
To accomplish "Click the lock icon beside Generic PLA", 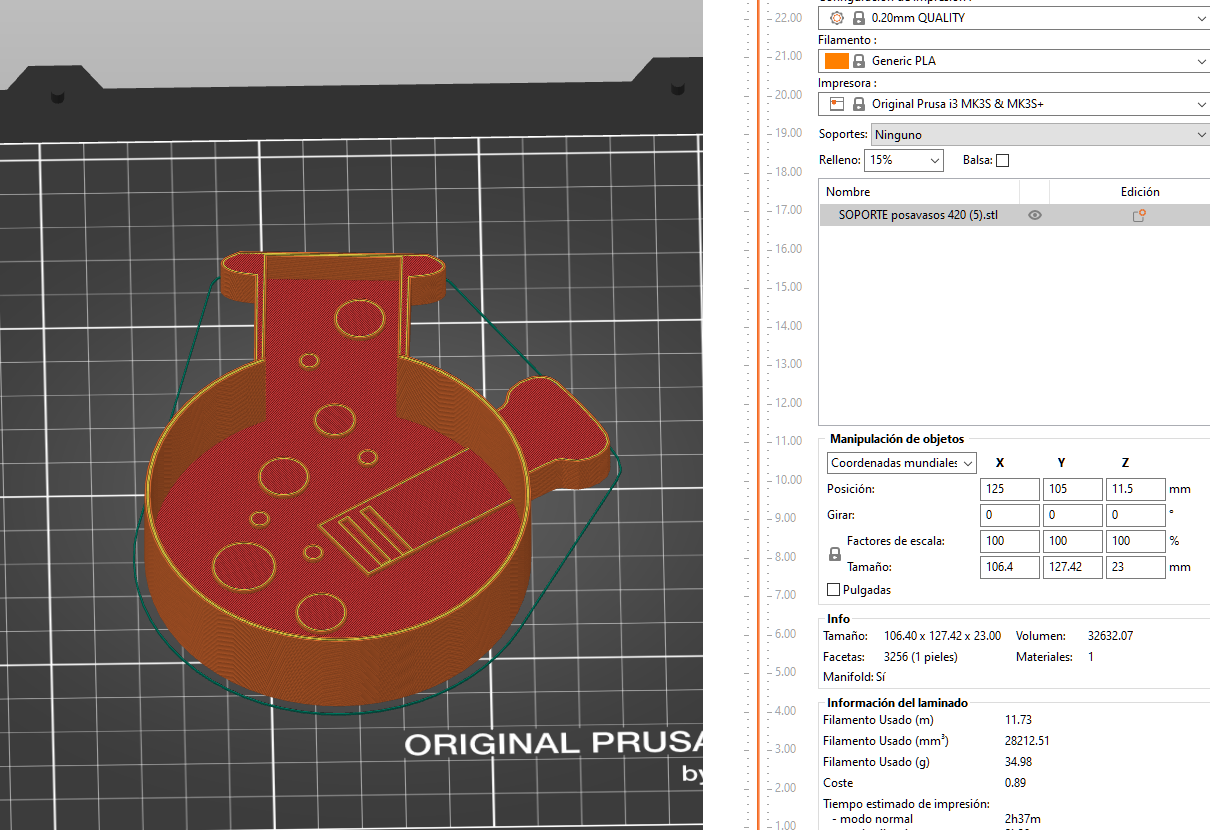I will 859,61.
